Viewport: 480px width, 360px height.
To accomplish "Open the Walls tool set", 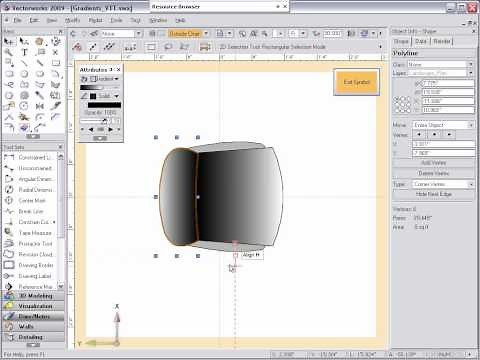I will (33, 327).
